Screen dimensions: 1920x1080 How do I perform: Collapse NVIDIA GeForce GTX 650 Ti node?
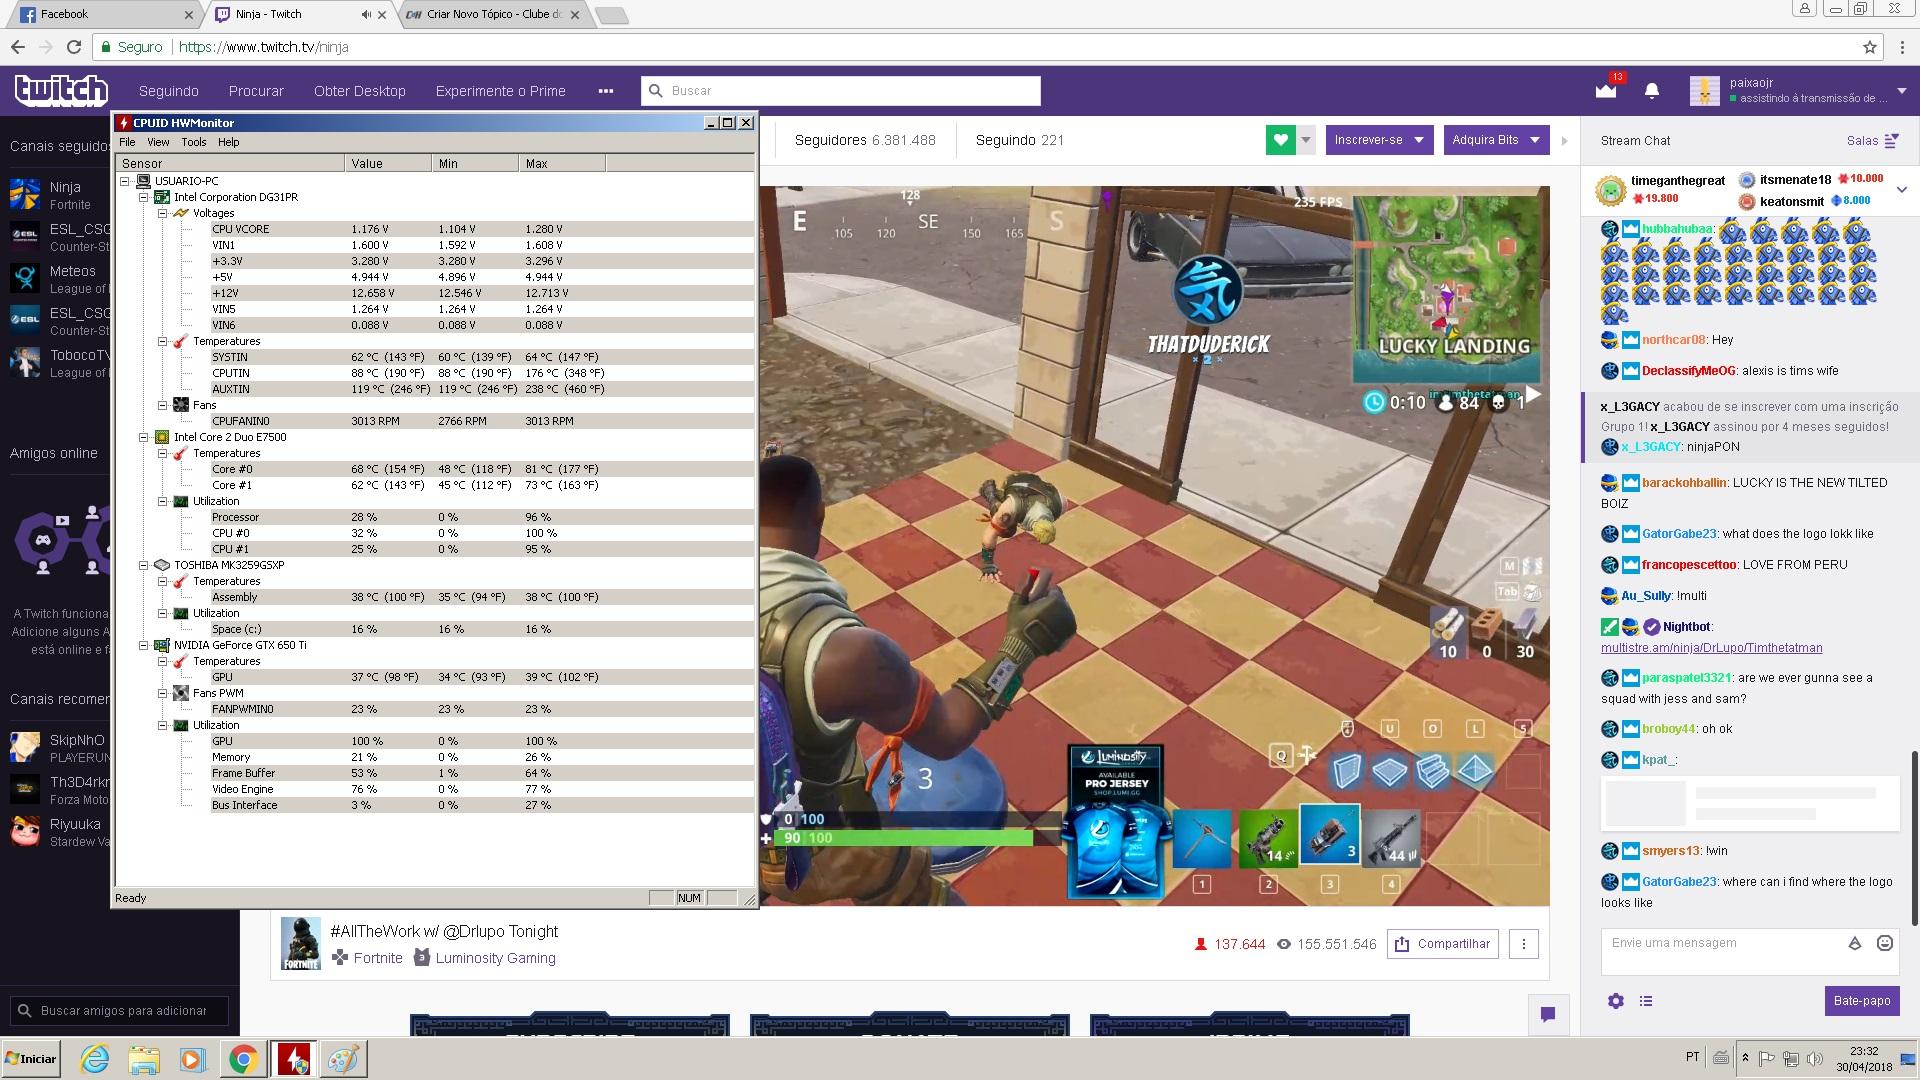(x=144, y=645)
